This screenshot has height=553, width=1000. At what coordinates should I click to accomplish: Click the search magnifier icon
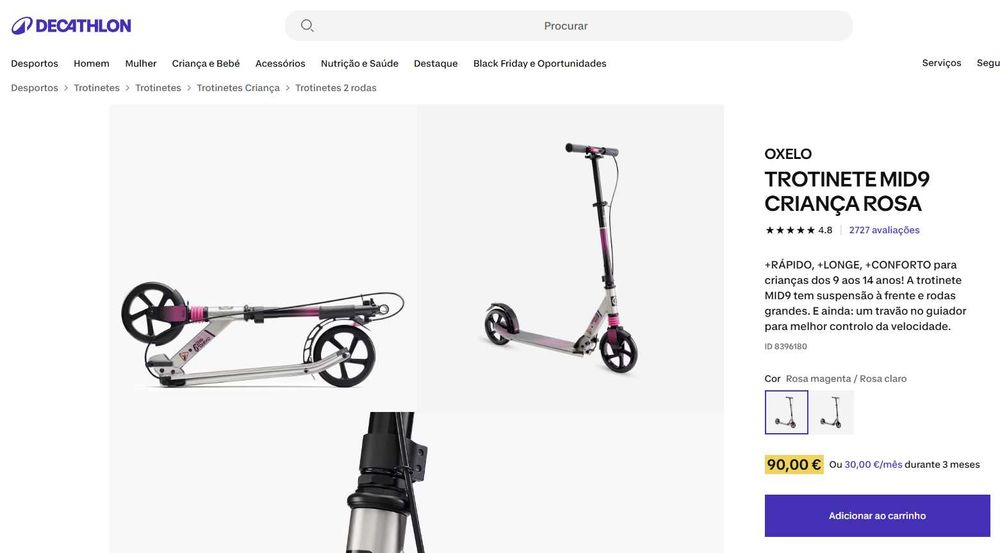click(x=307, y=26)
